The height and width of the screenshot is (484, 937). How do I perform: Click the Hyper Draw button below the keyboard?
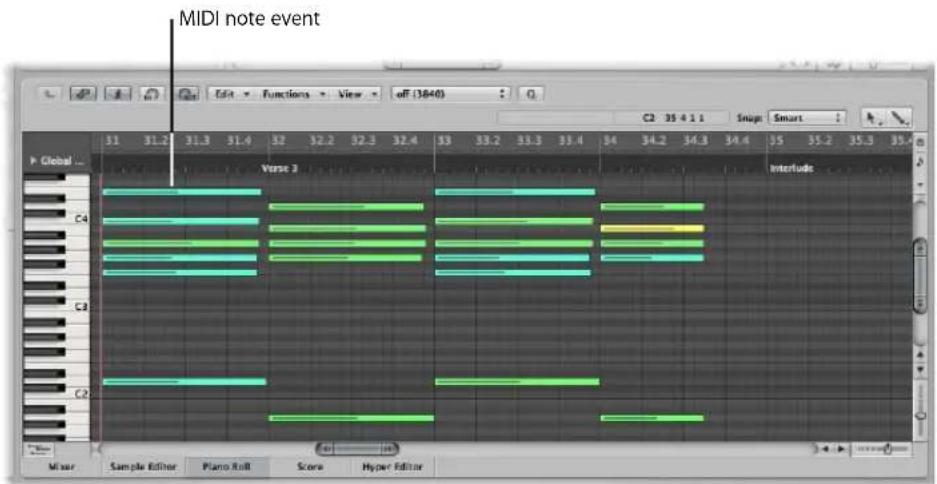(39, 449)
